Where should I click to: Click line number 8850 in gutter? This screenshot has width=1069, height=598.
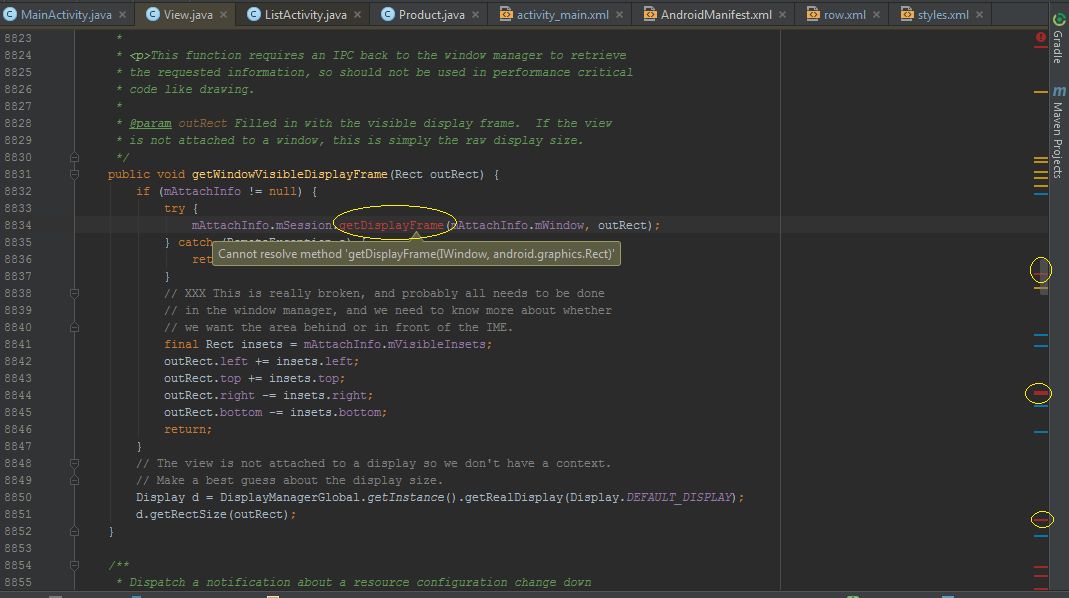tap(18, 498)
